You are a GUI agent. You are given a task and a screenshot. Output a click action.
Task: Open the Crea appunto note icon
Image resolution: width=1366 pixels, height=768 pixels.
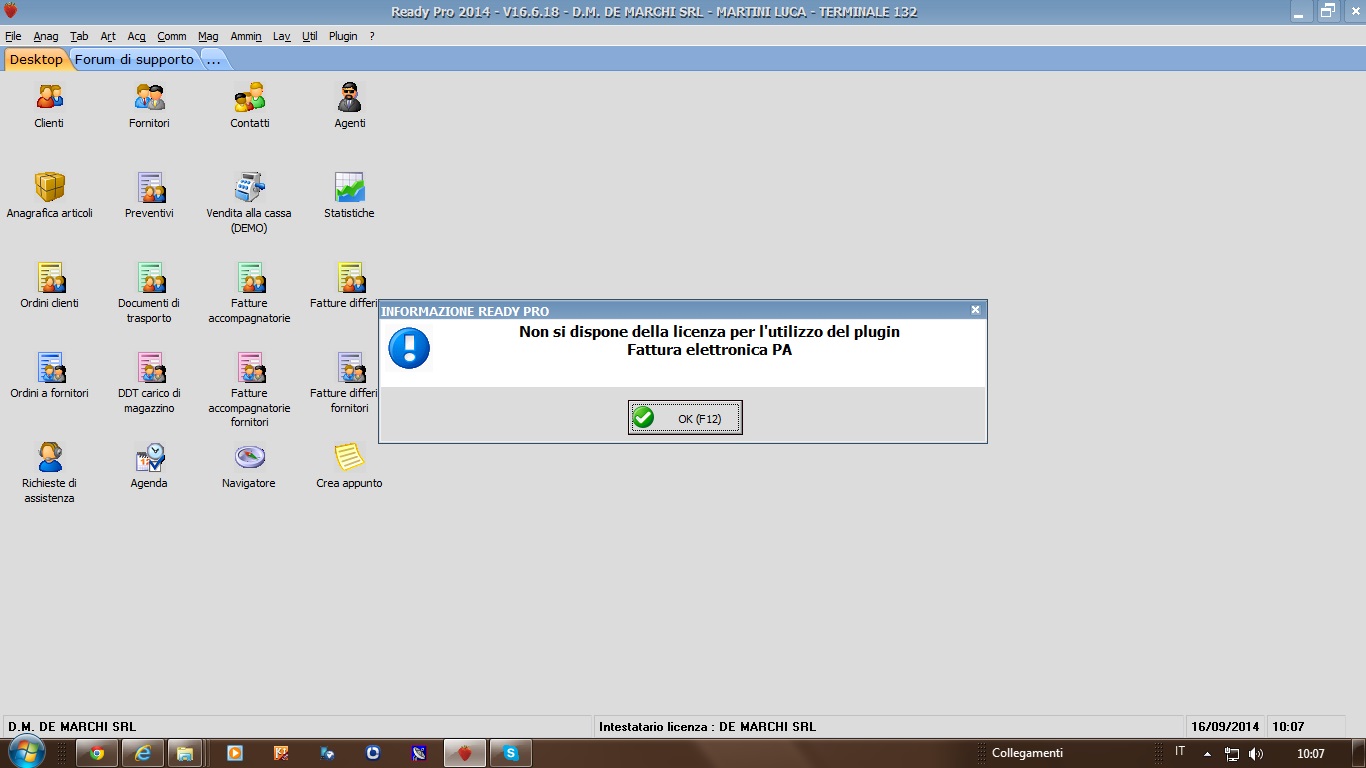point(349,457)
